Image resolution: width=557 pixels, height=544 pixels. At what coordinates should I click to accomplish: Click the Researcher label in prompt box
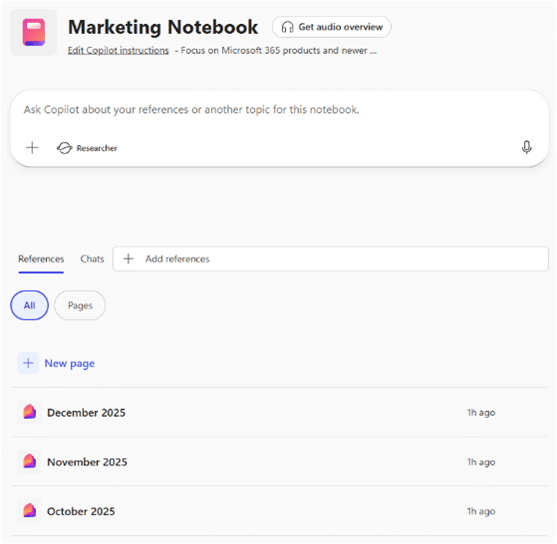pos(97,148)
